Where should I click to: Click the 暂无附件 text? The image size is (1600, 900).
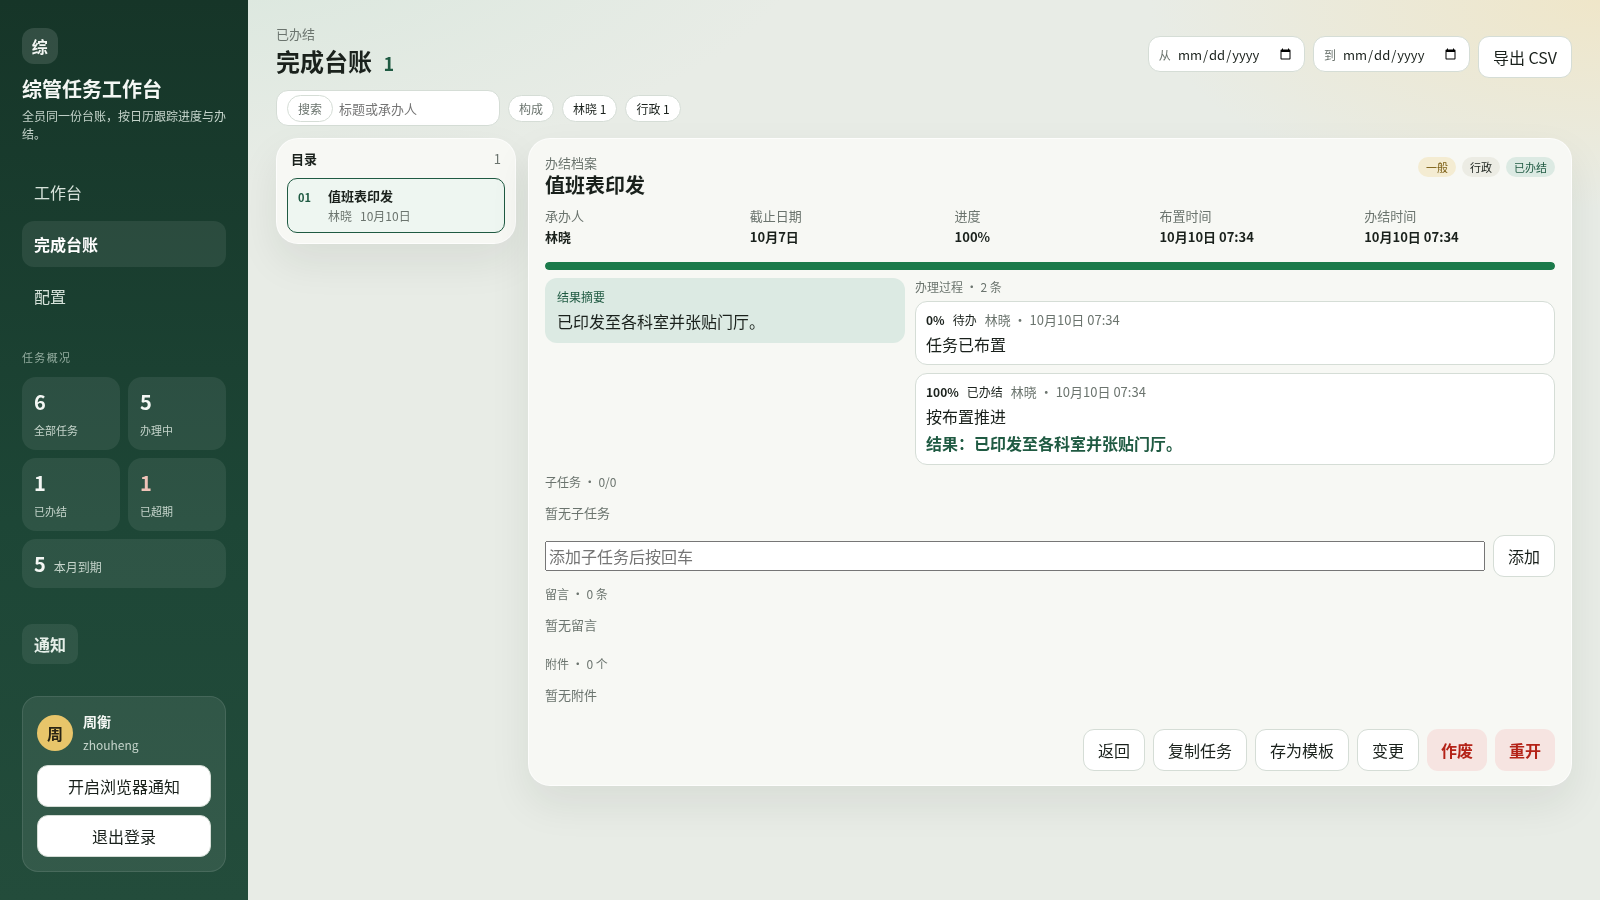[571, 695]
